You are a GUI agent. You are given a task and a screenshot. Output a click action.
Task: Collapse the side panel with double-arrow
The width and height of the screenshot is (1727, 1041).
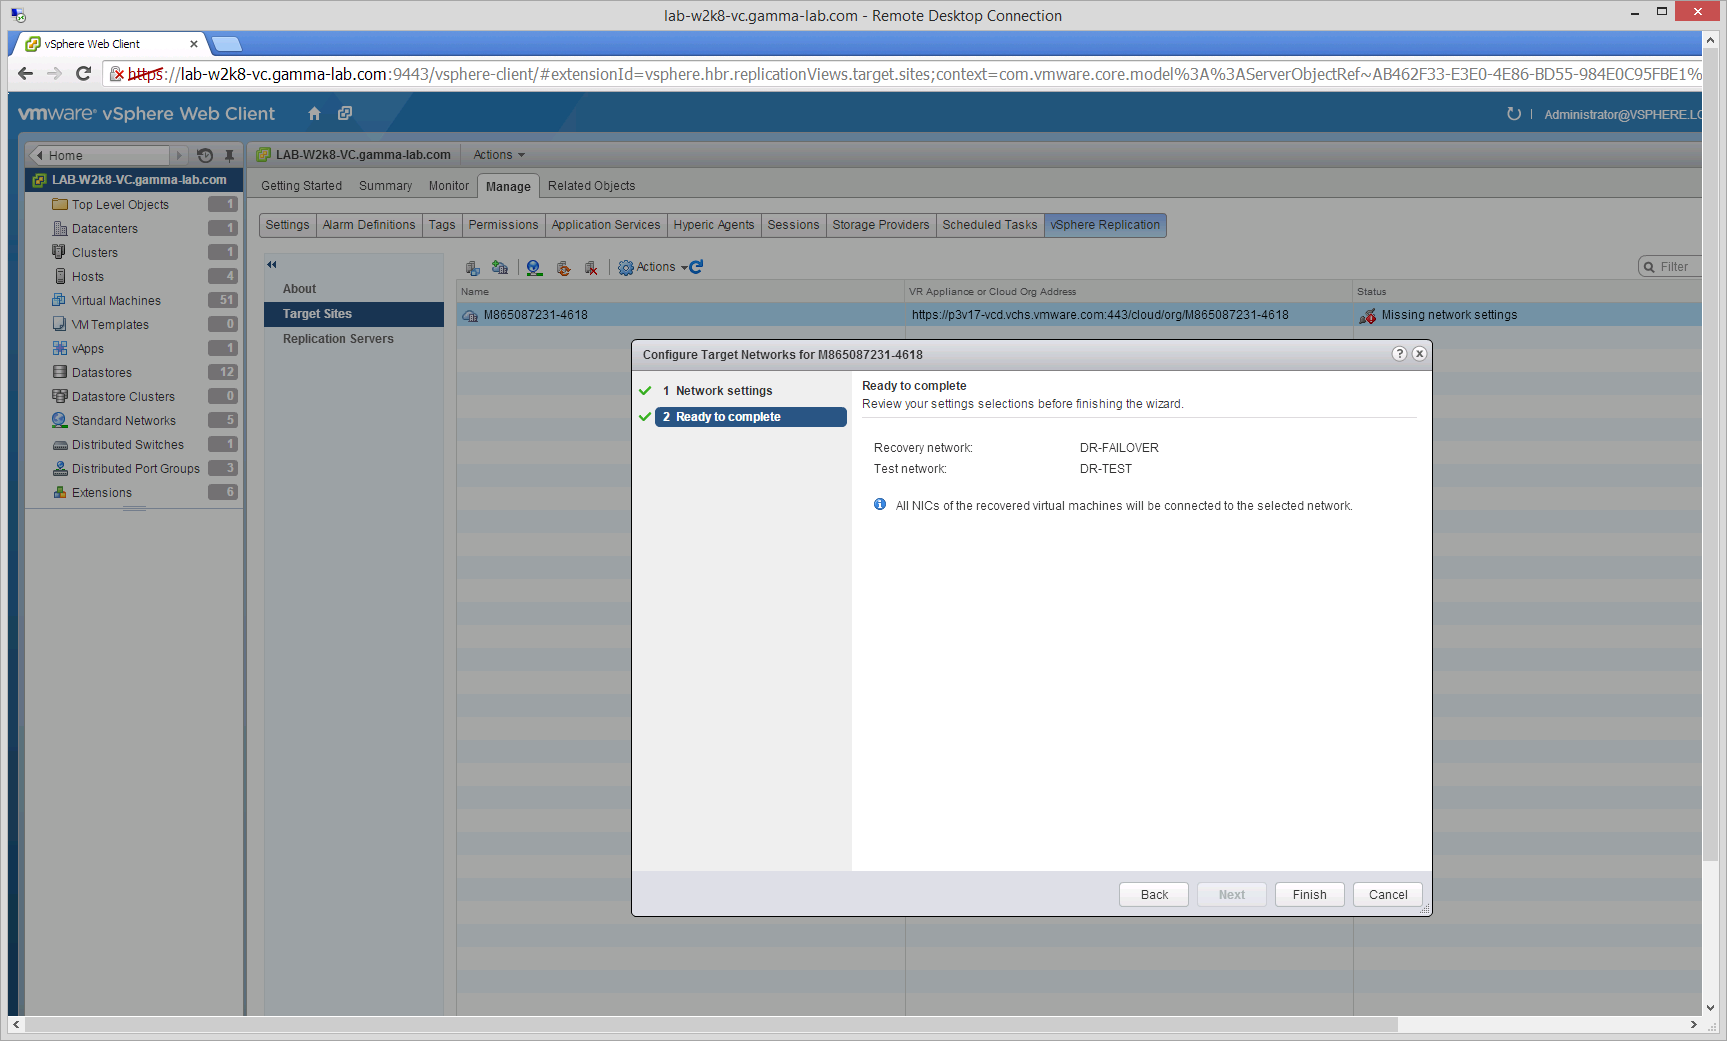pos(271,265)
